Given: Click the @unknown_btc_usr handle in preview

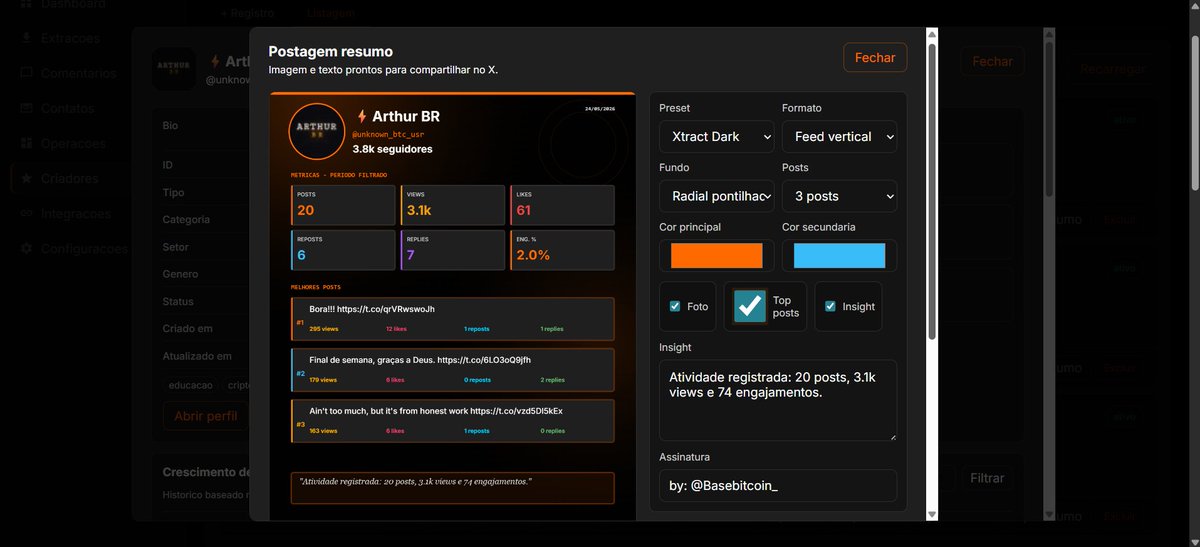Looking at the screenshot, I should 388,134.
